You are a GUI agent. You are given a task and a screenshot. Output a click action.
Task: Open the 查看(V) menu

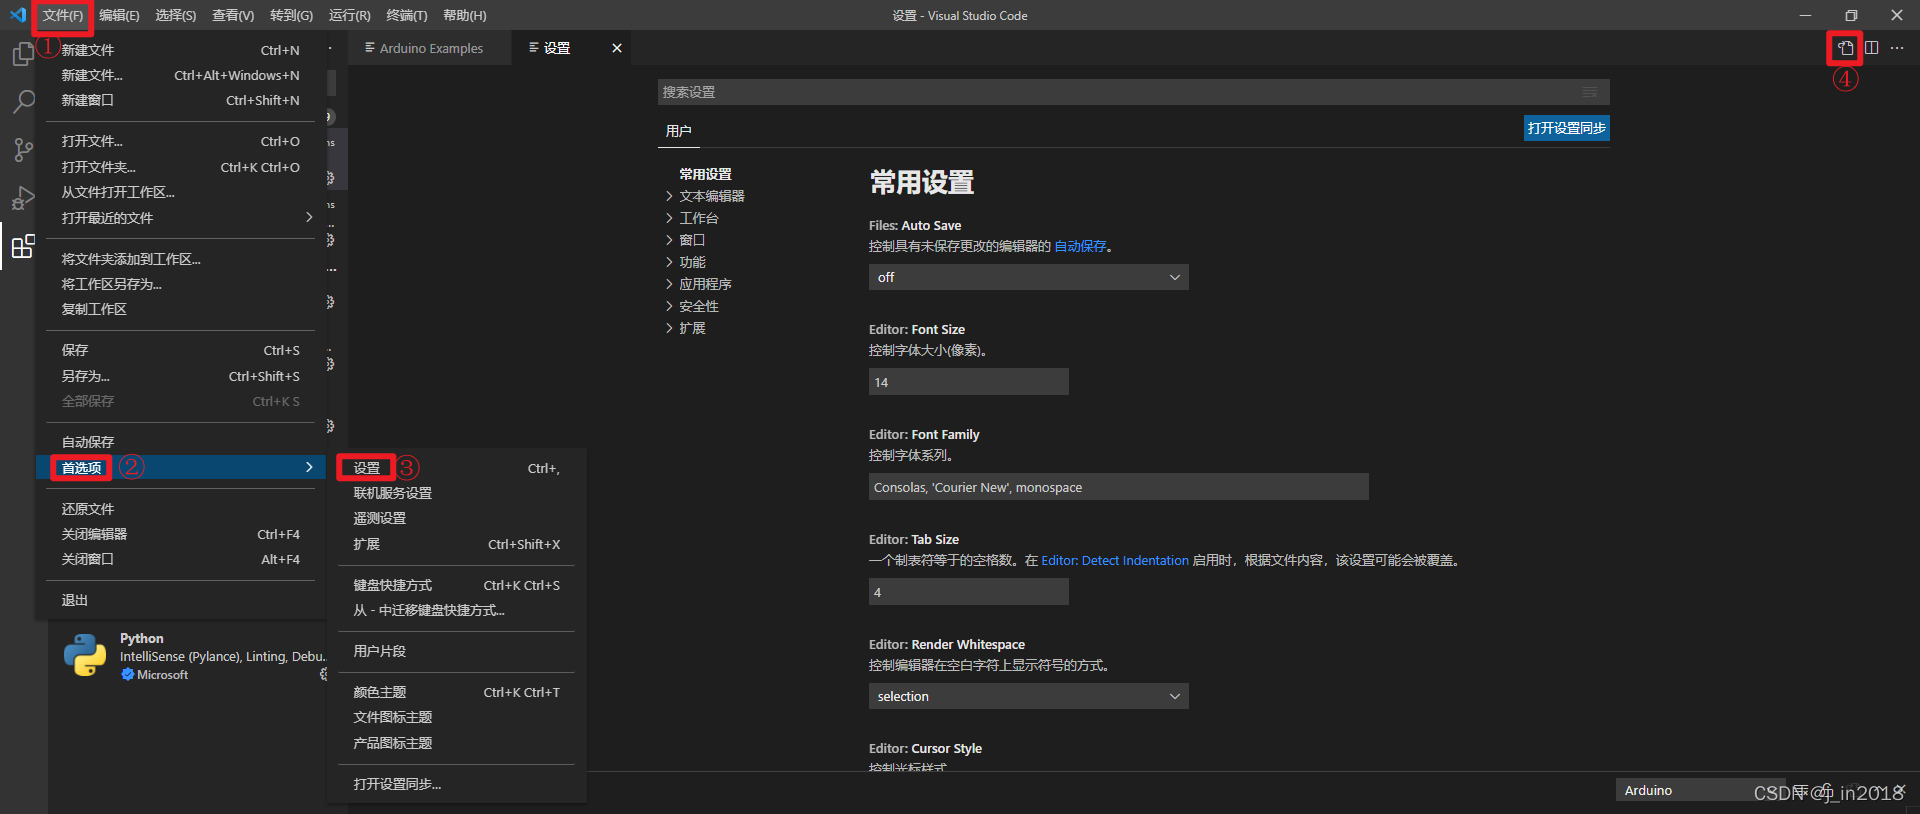click(x=233, y=15)
